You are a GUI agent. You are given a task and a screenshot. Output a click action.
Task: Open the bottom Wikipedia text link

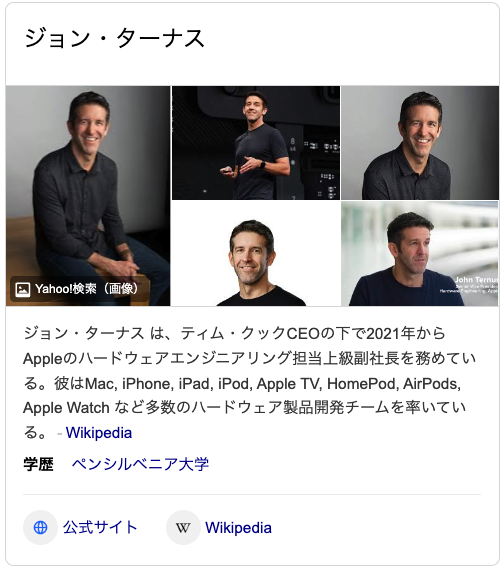tap(238, 528)
